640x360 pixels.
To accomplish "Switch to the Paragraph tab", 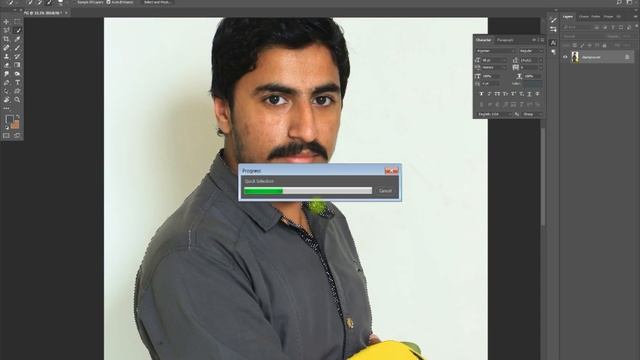I will point(505,40).
